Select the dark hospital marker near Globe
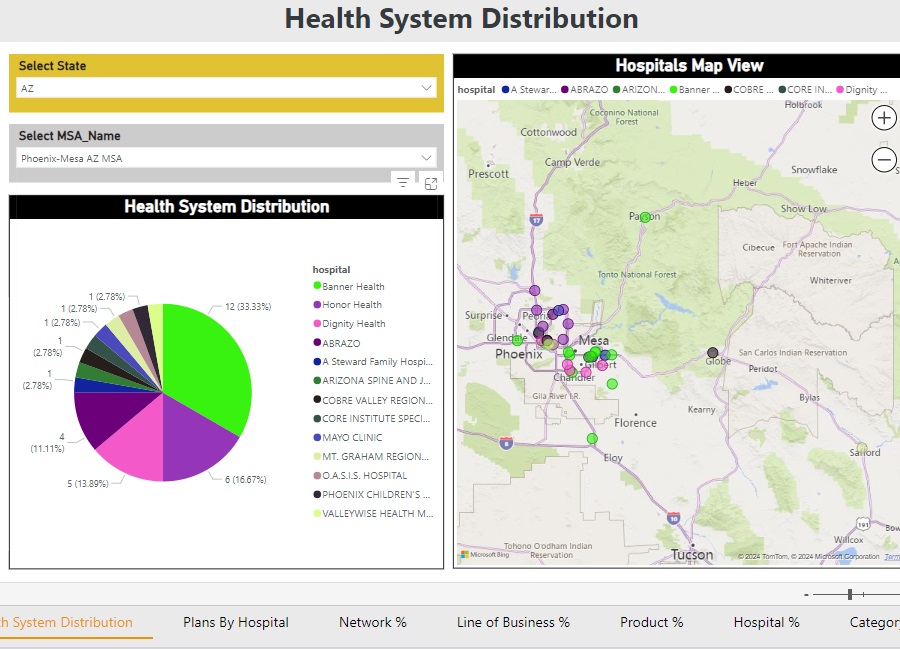Image resolution: width=900 pixels, height=649 pixels. pos(712,352)
